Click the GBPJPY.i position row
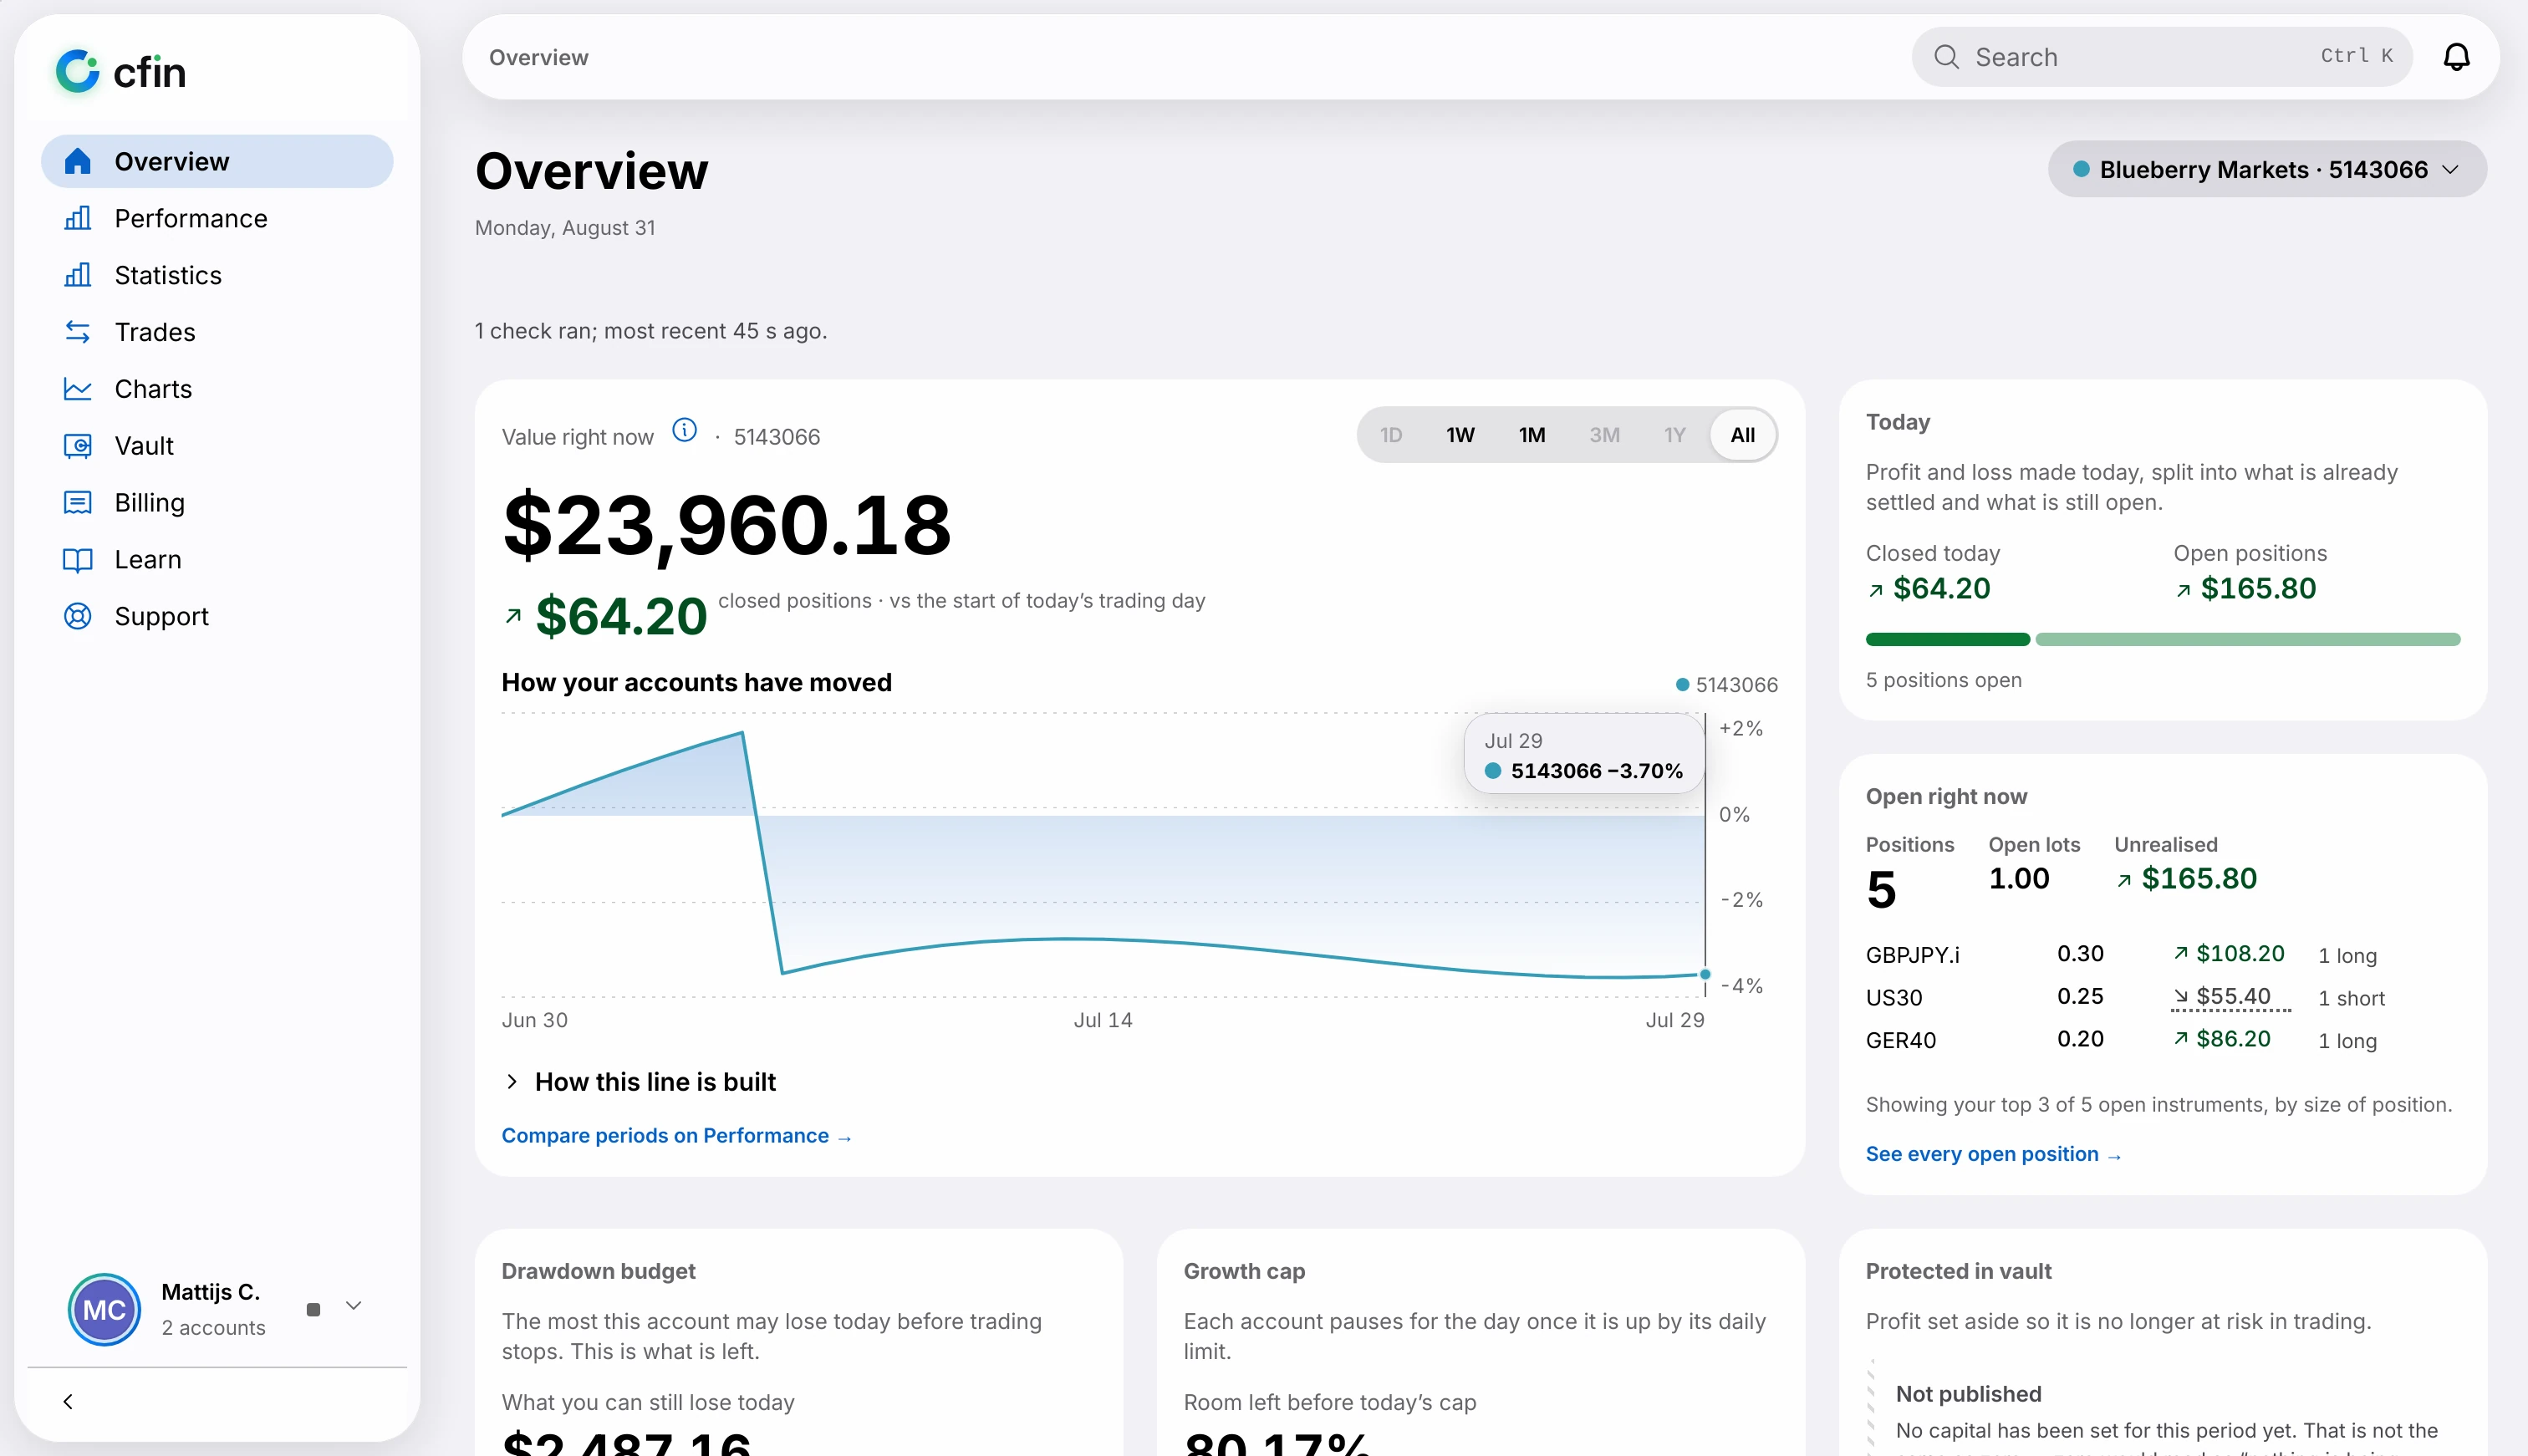Screen dimensions: 2528x1456 [2162, 954]
